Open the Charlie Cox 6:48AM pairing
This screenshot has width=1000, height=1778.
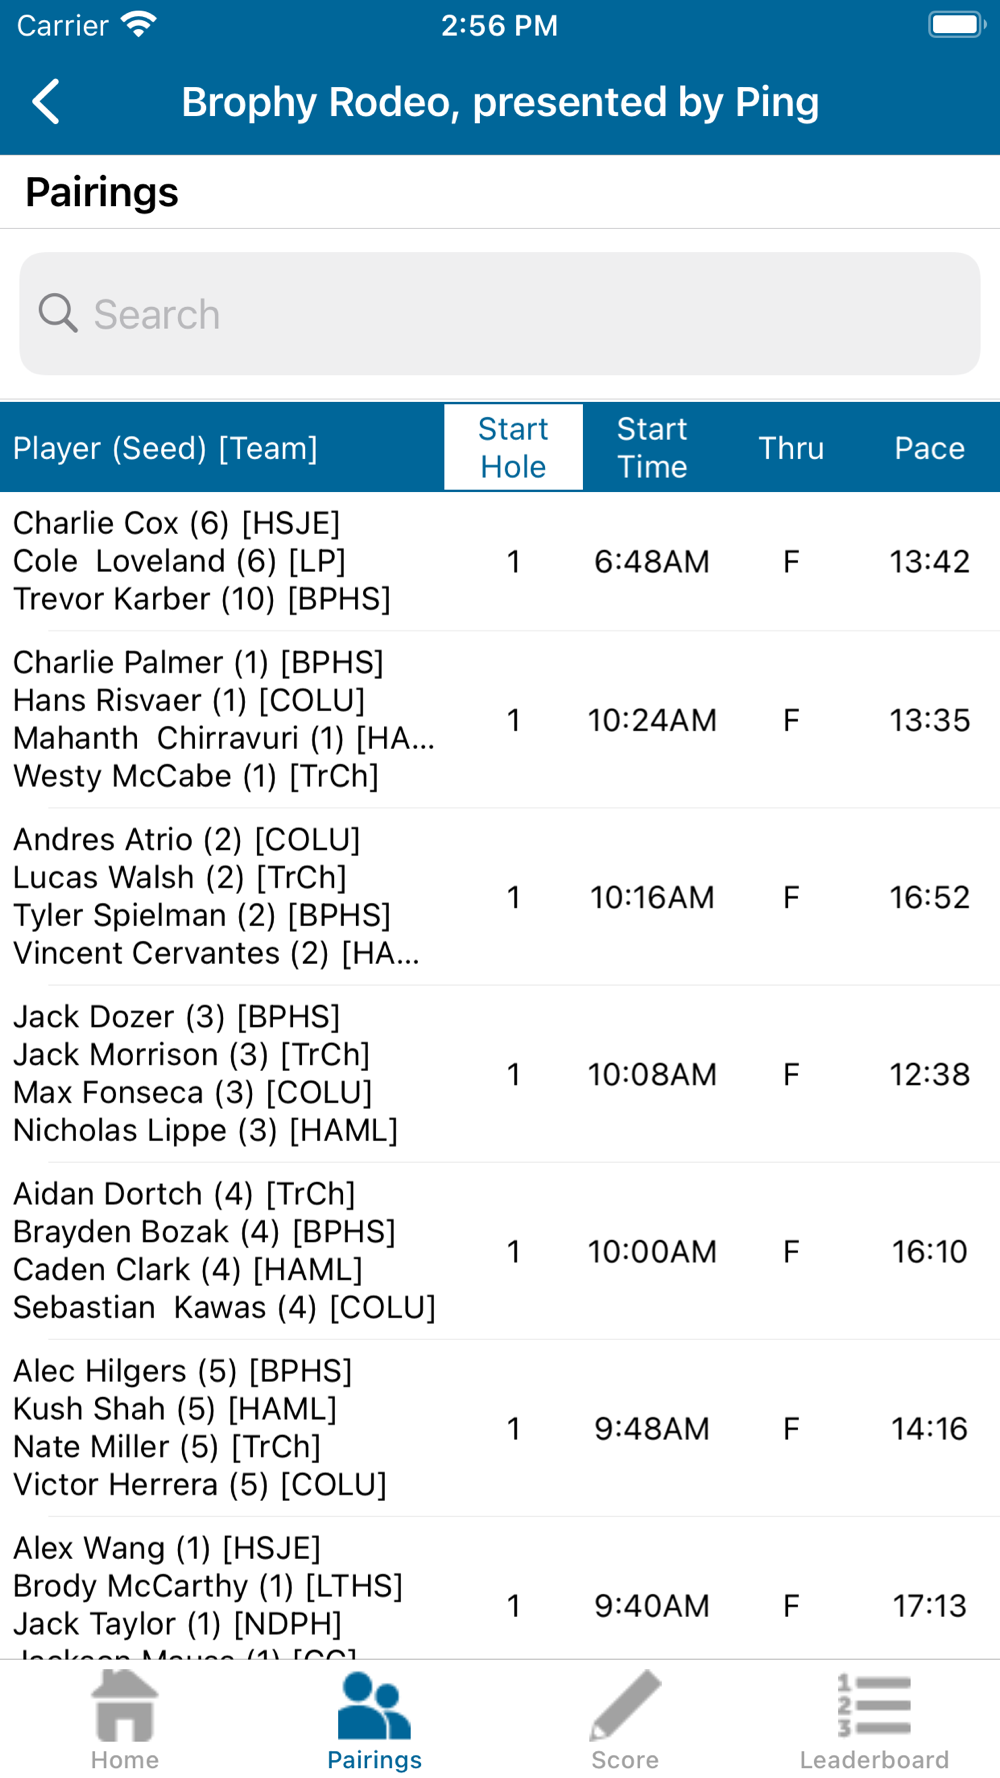pyautogui.click(x=500, y=561)
